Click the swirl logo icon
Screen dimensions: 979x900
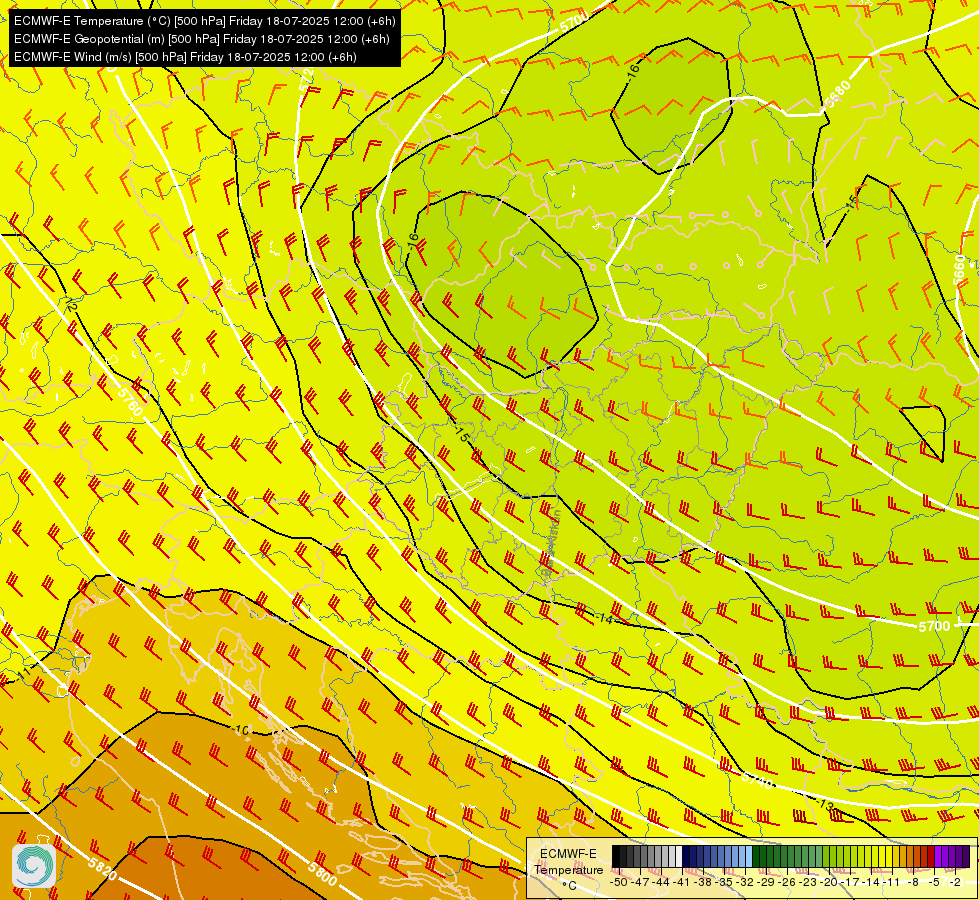[34, 866]
